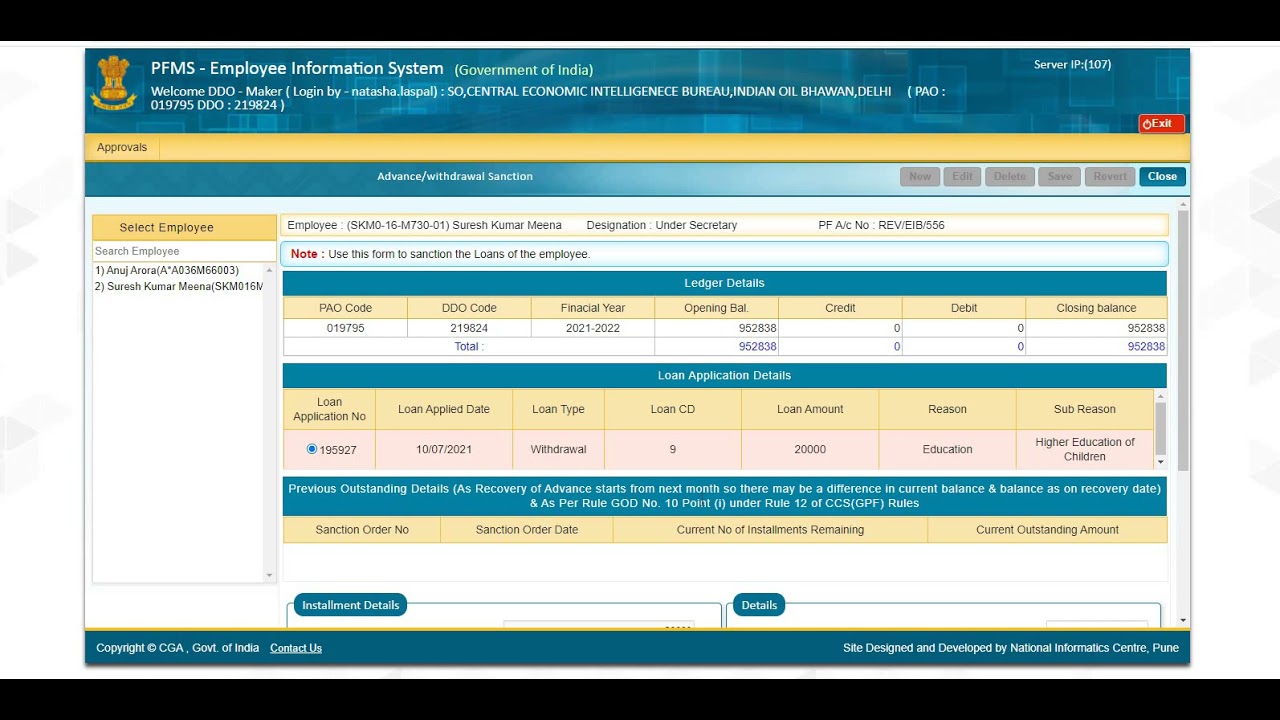
Task: Click the Save toolbar button
Action: coord(1060,176)
